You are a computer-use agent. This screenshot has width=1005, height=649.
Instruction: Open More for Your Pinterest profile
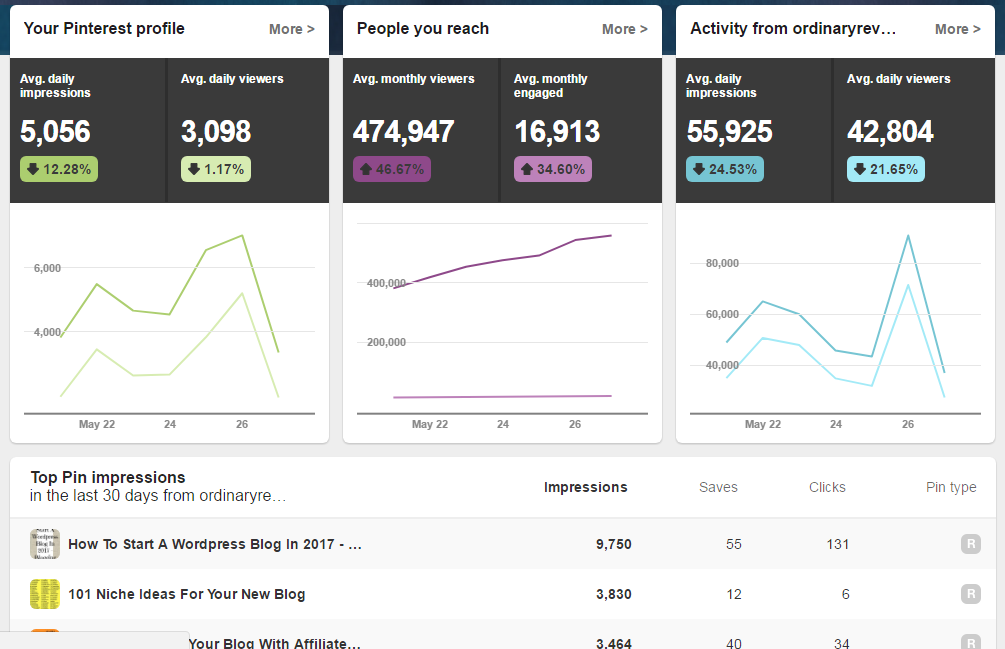coord(291,29)
